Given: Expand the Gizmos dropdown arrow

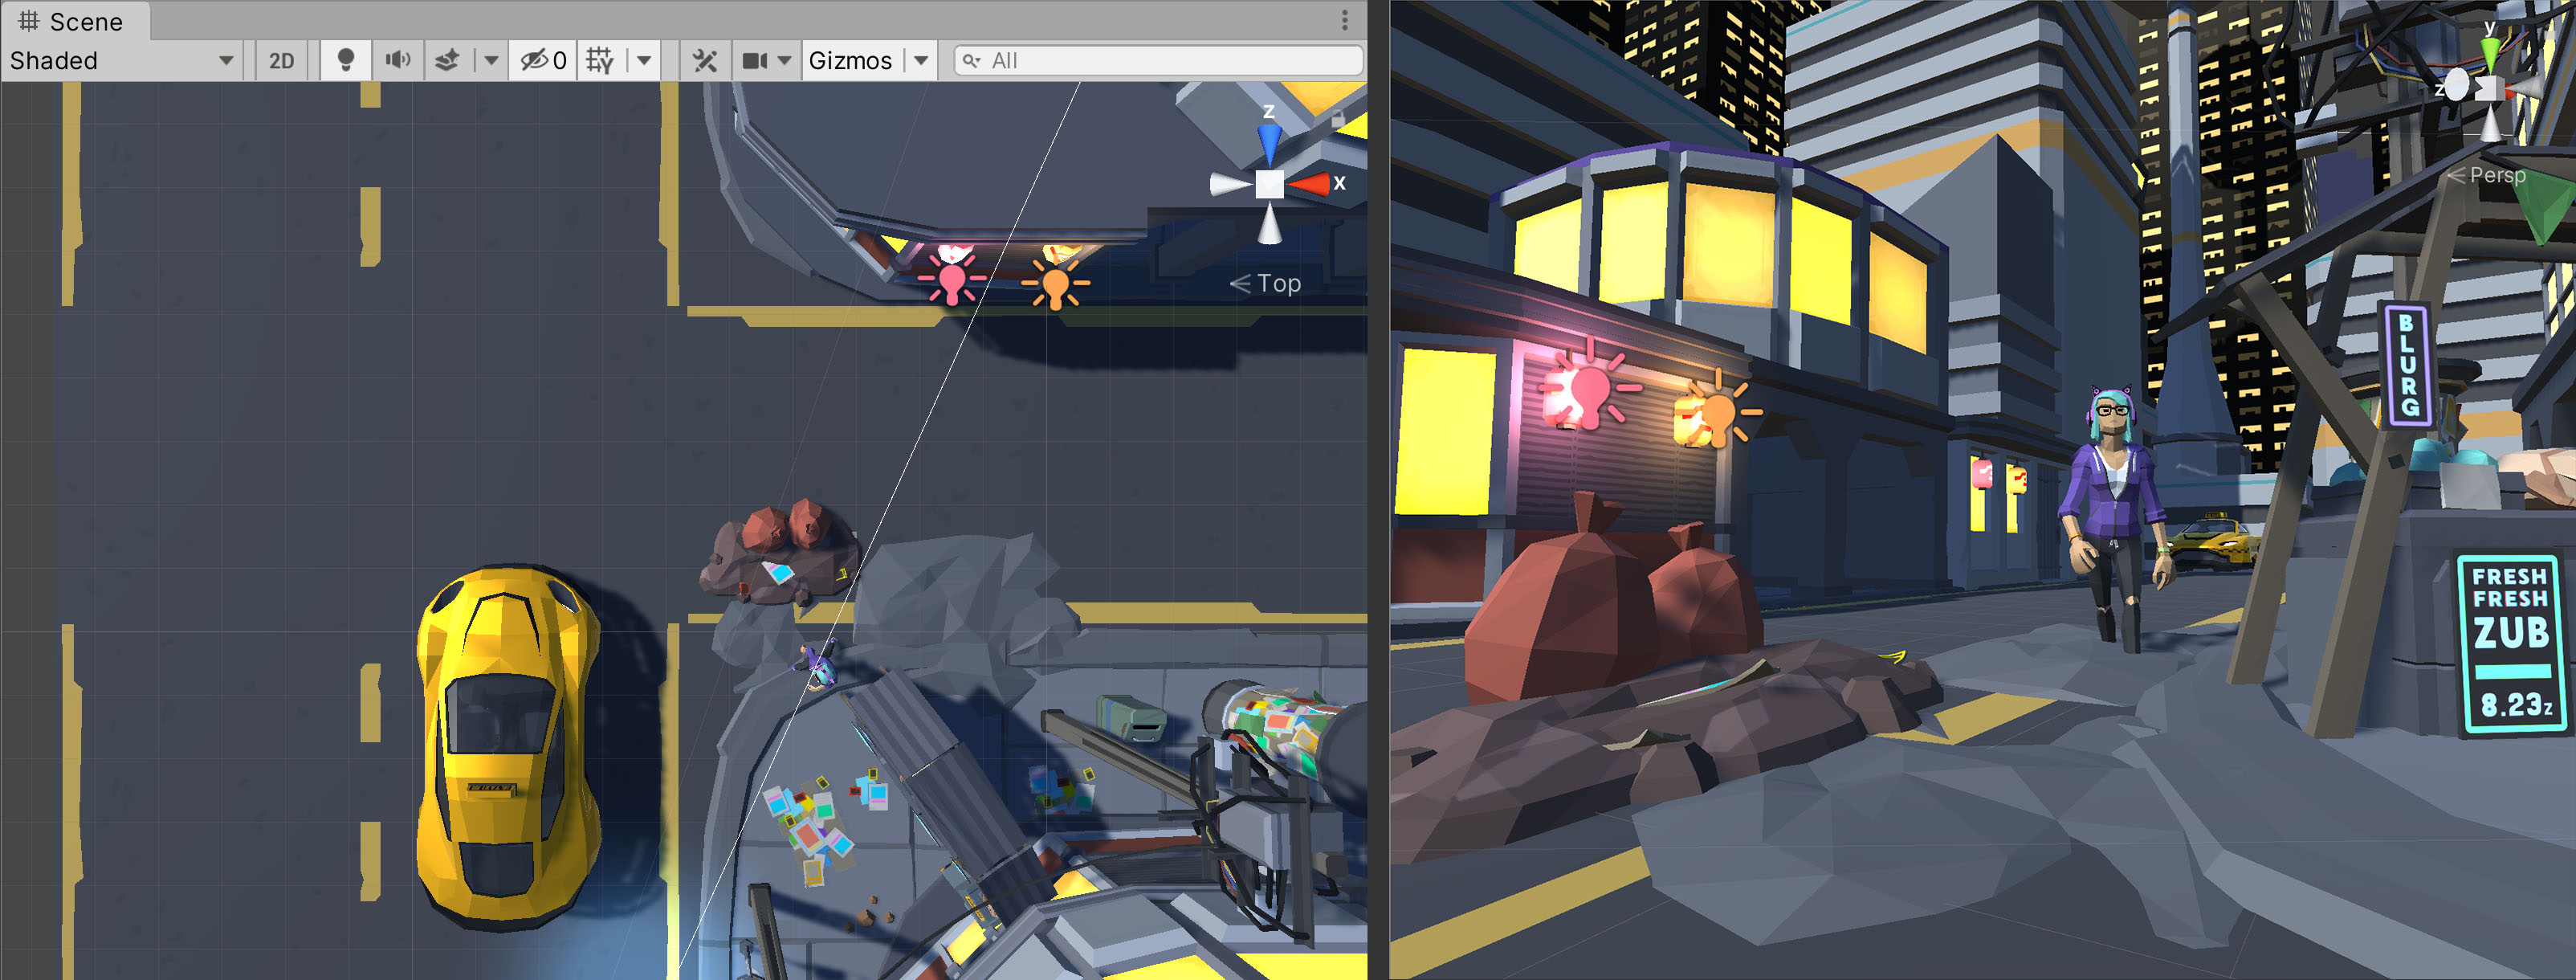Looking at the screenshot, I should point(921,61).
